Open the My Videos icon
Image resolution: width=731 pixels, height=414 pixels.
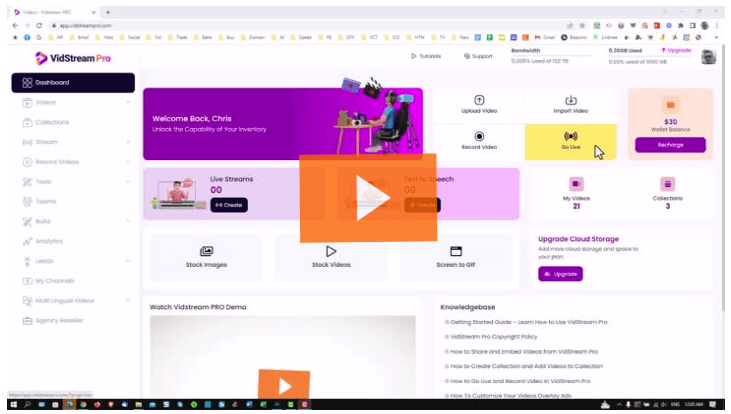(x=576, y=184)
